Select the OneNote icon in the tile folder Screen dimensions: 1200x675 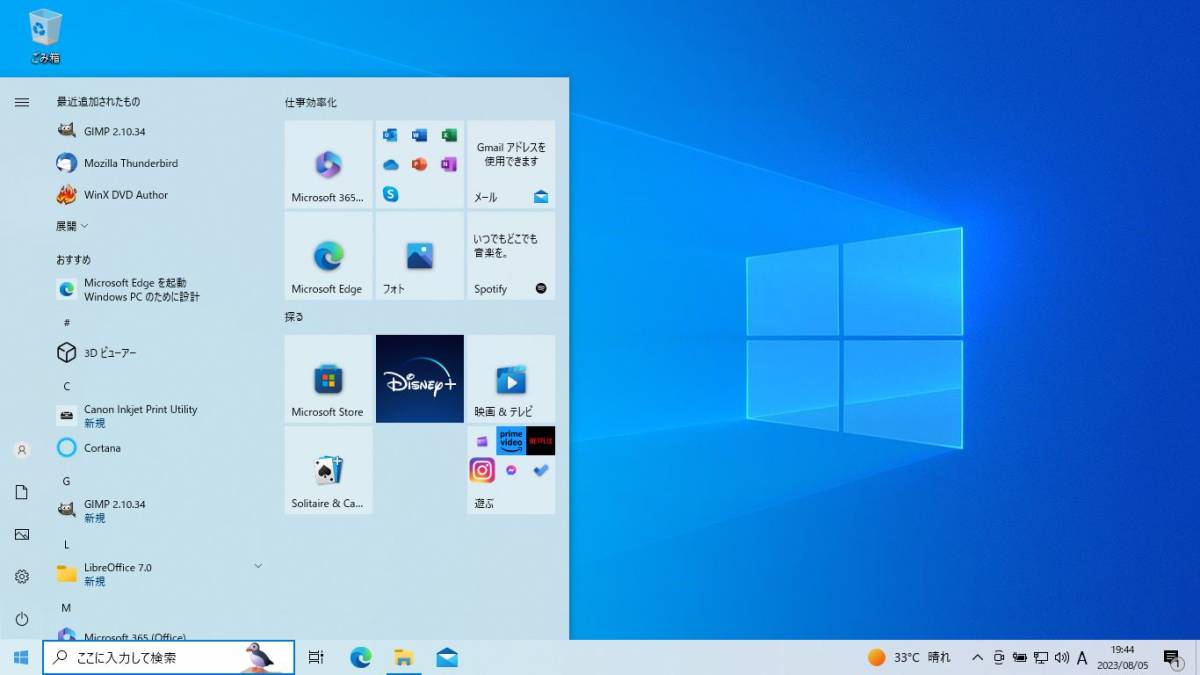coord(449,165)
